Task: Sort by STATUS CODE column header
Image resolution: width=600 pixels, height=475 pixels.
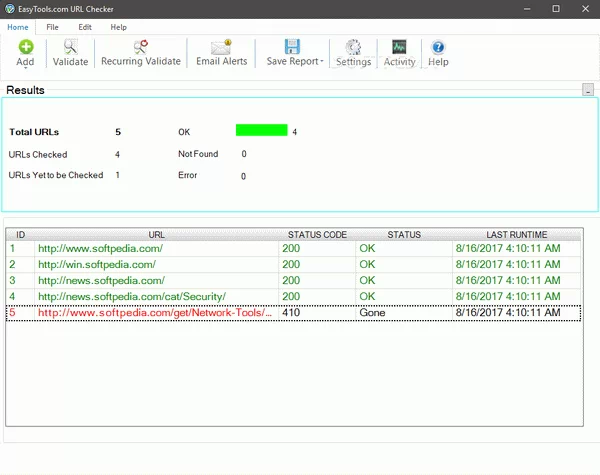Action: point(317,235)
